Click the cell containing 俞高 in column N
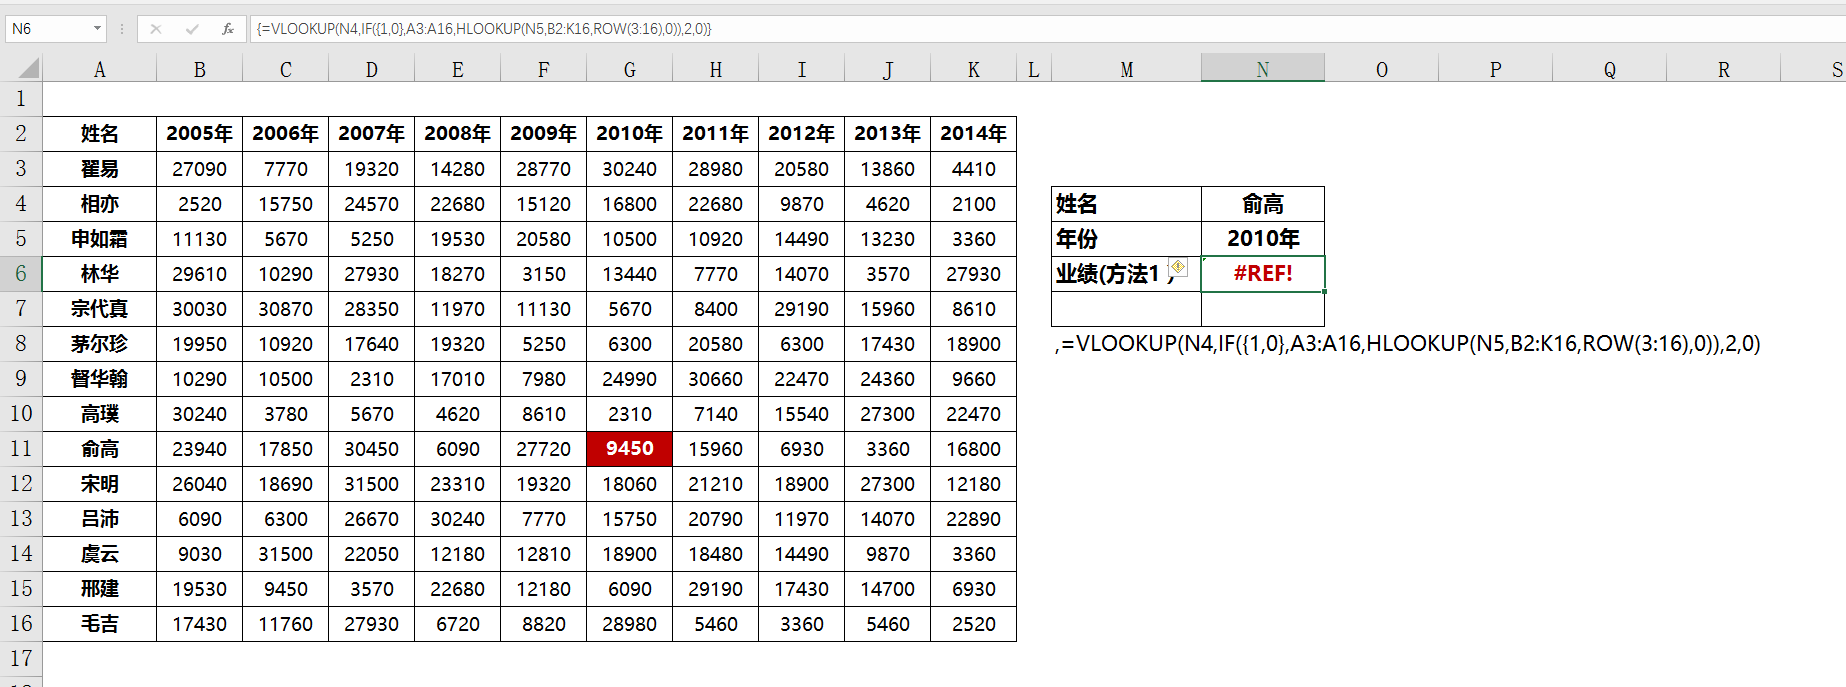 click(x=1262, y=204)
